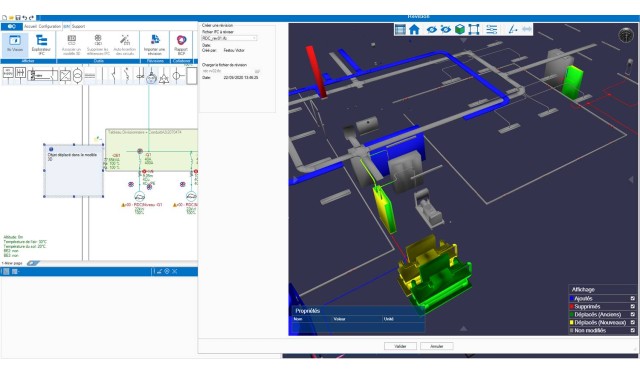640x375 pixels.
Task: Click the Undo arrow icon
Action: coord(24,18)
